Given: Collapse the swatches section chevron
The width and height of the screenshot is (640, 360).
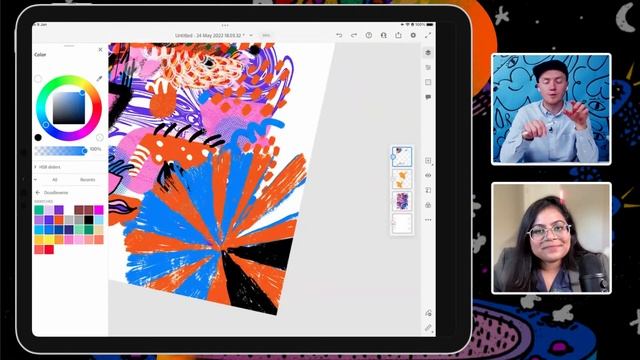Looking at the screenshot, I should 36,180.
